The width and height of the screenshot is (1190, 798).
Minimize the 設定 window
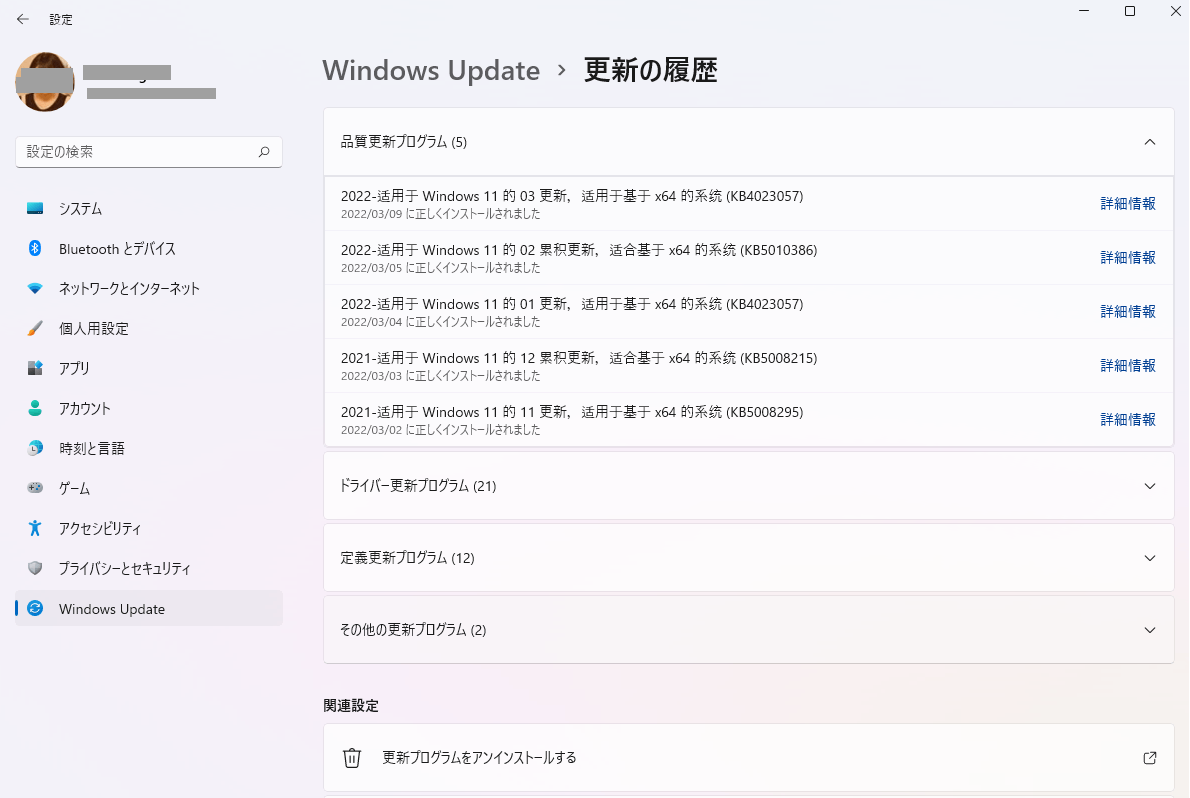(1084, 11)
